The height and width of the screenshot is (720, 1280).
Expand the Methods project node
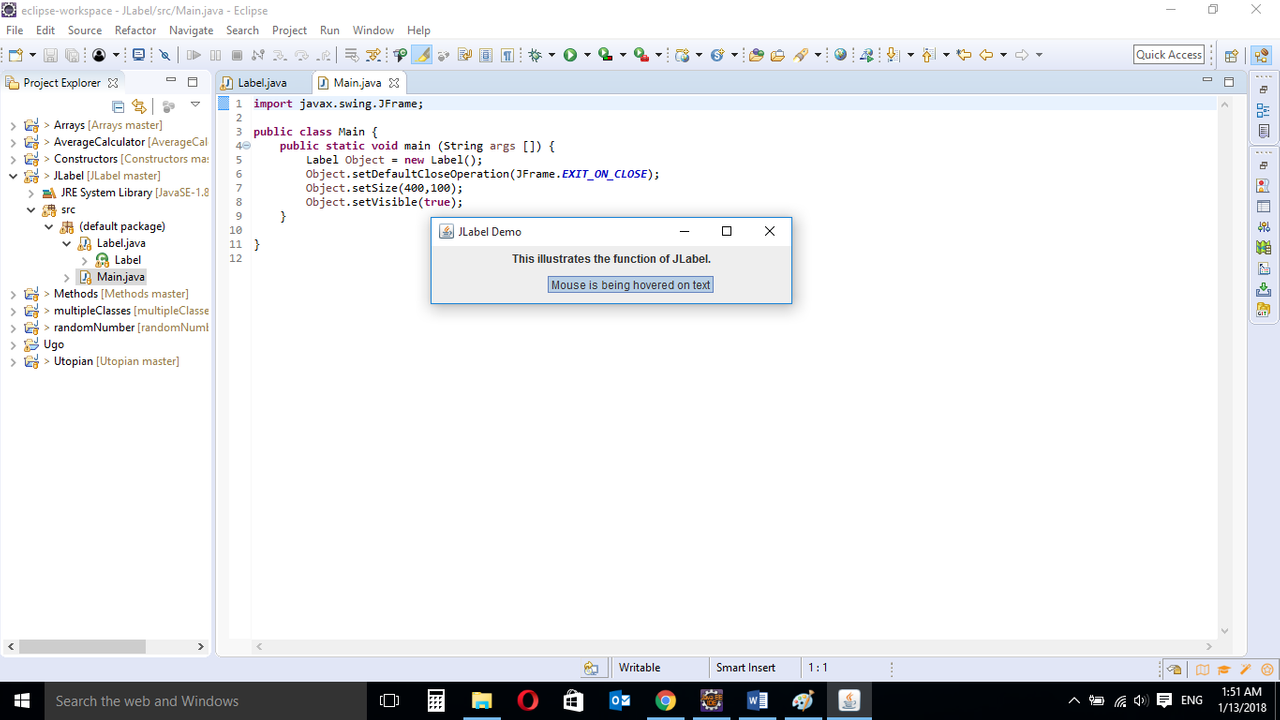pyautogui.click(x=13, y=294)
